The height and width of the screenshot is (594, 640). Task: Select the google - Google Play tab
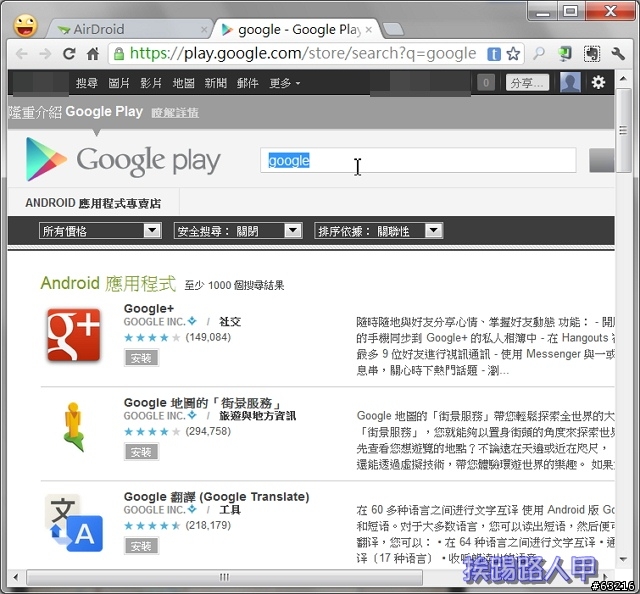pyautogui.click(x=296, y=29)
